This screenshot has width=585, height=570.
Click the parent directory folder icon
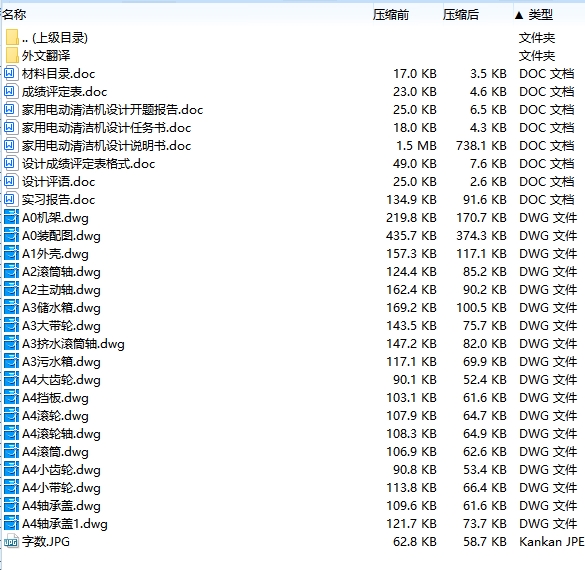point(12,37)
